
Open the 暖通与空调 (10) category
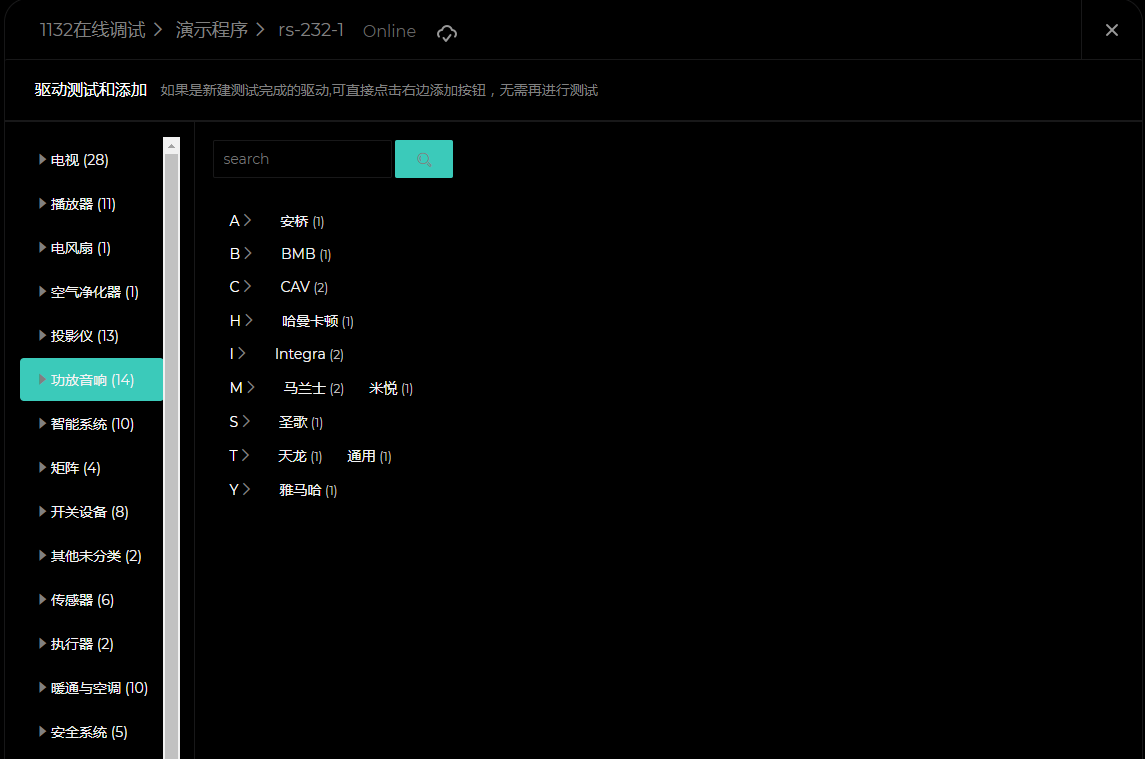[91, 688]
